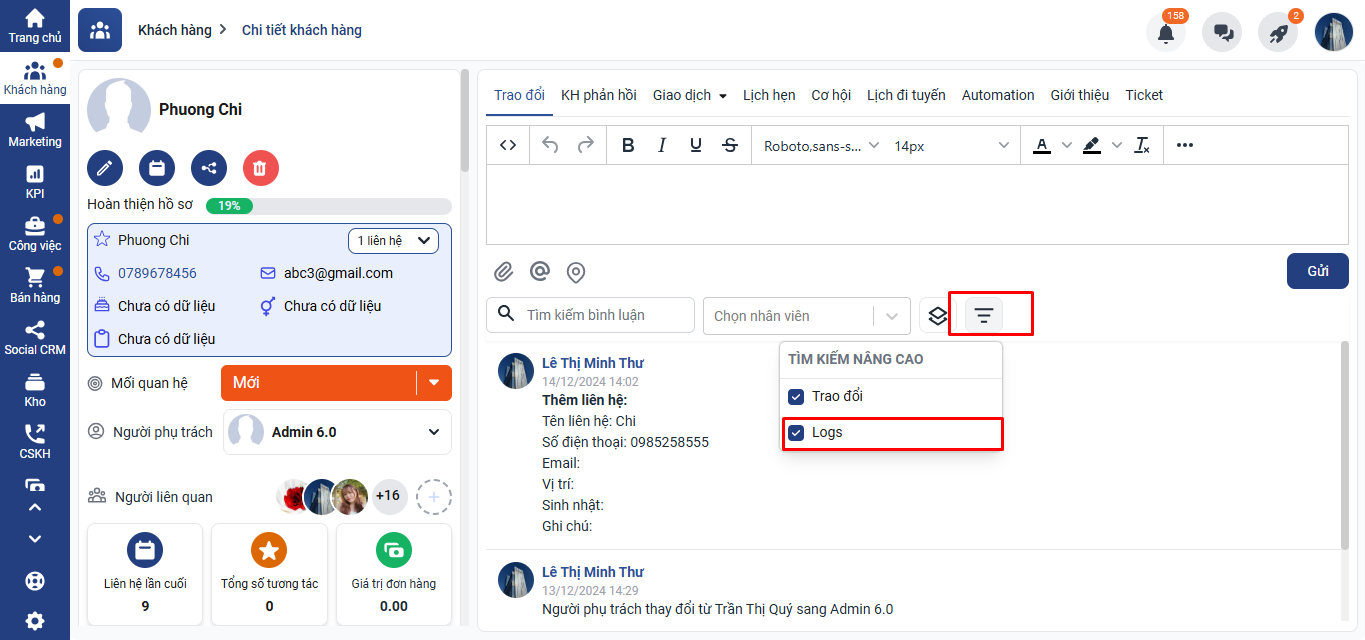The height and width of the screenshot is (640, 1365).
Task: Click the Khách hàng breadcrumb link
Action: (174, 30)
